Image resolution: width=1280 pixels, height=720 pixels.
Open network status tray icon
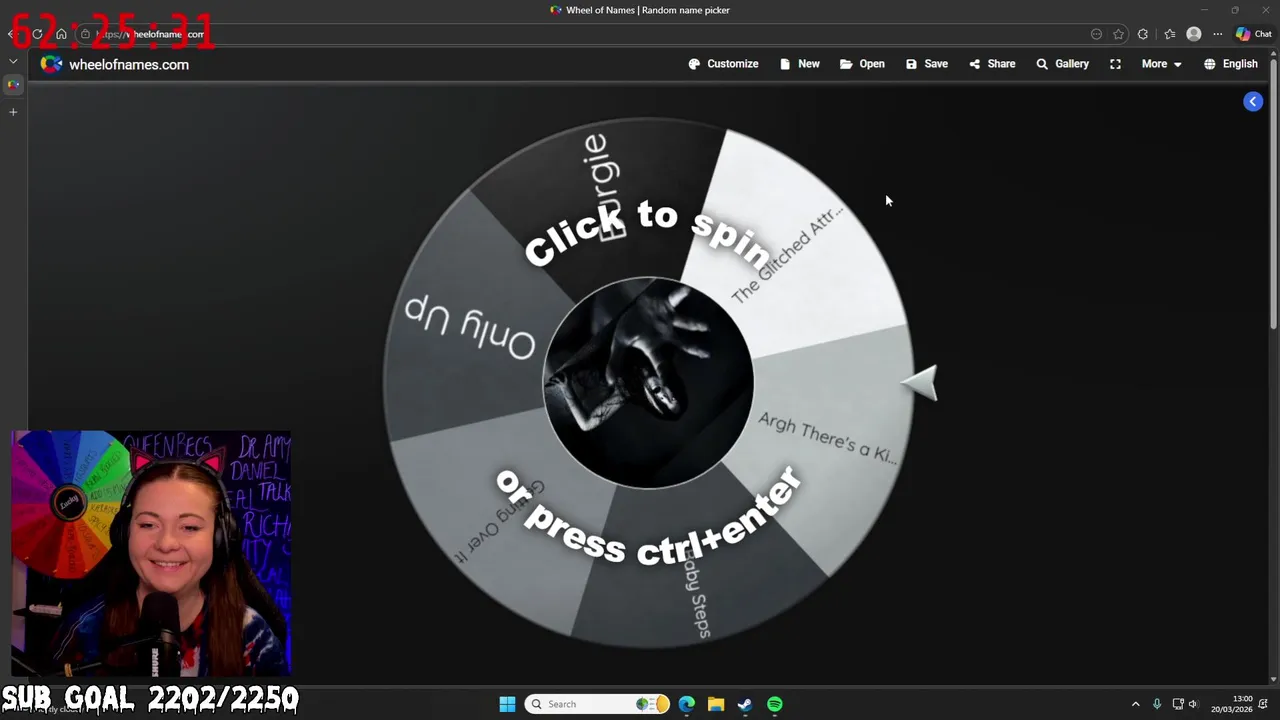1178,704
